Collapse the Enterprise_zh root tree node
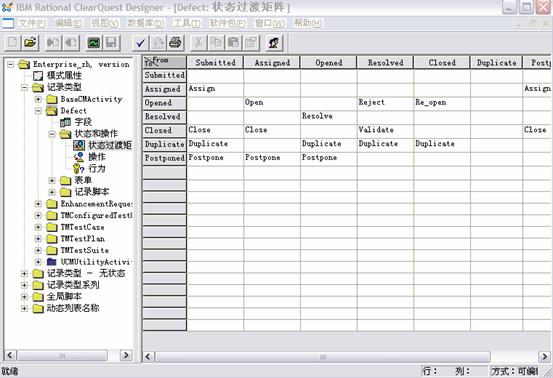The image size is (553, 378). click(x=11, y=64)
